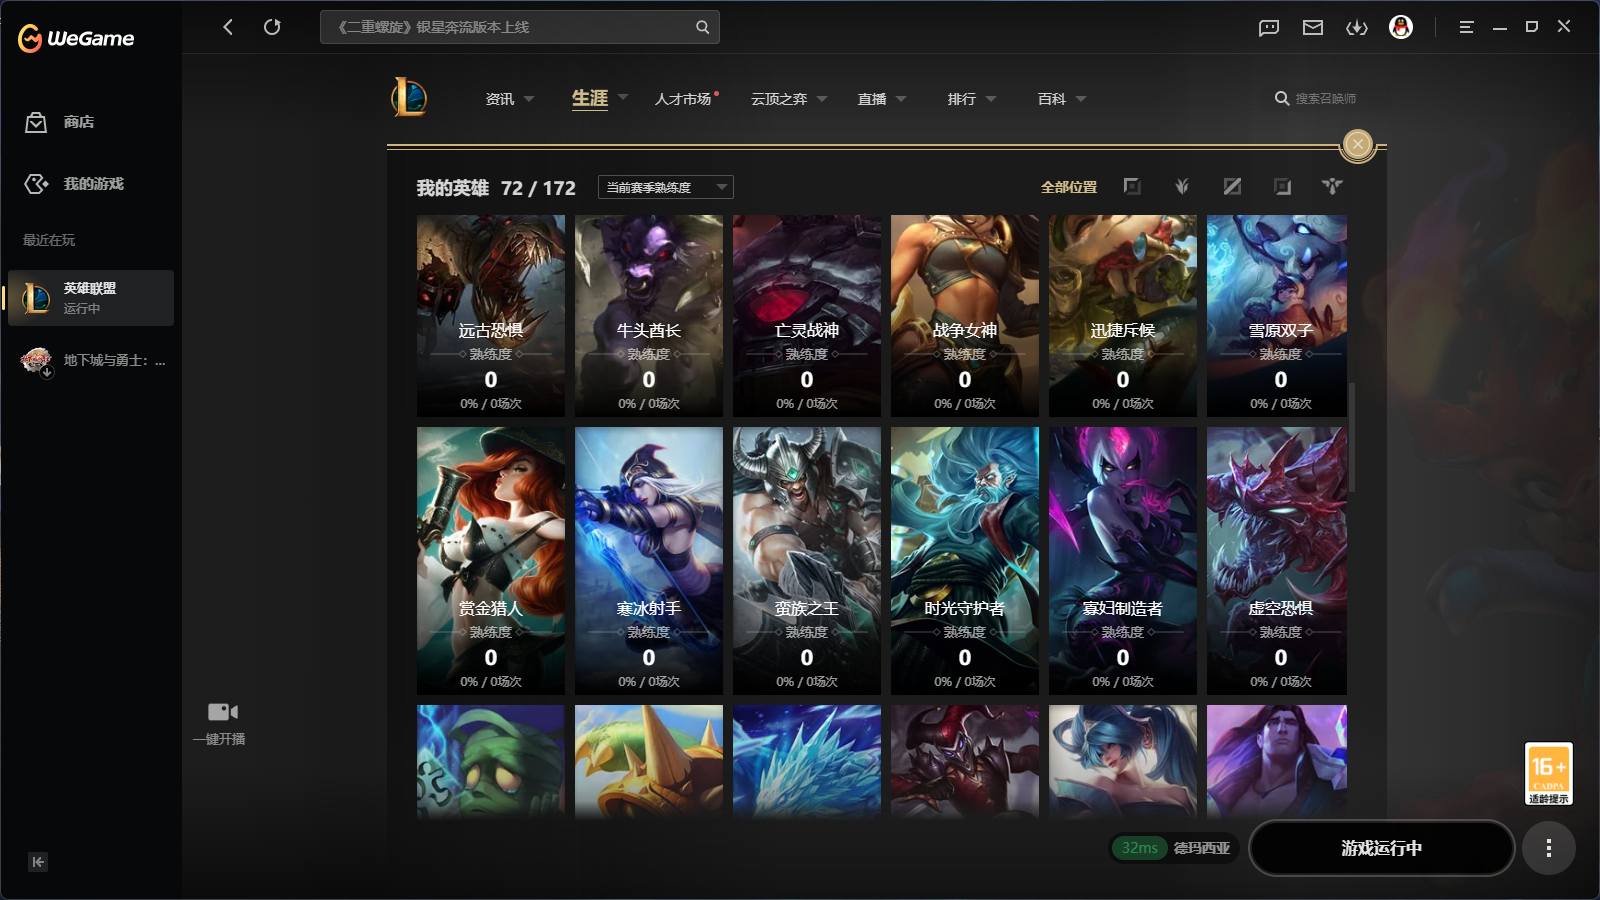1600x900 pixels.
Task: Open the 虚空恐惧 champion card
Action: 1277,561
